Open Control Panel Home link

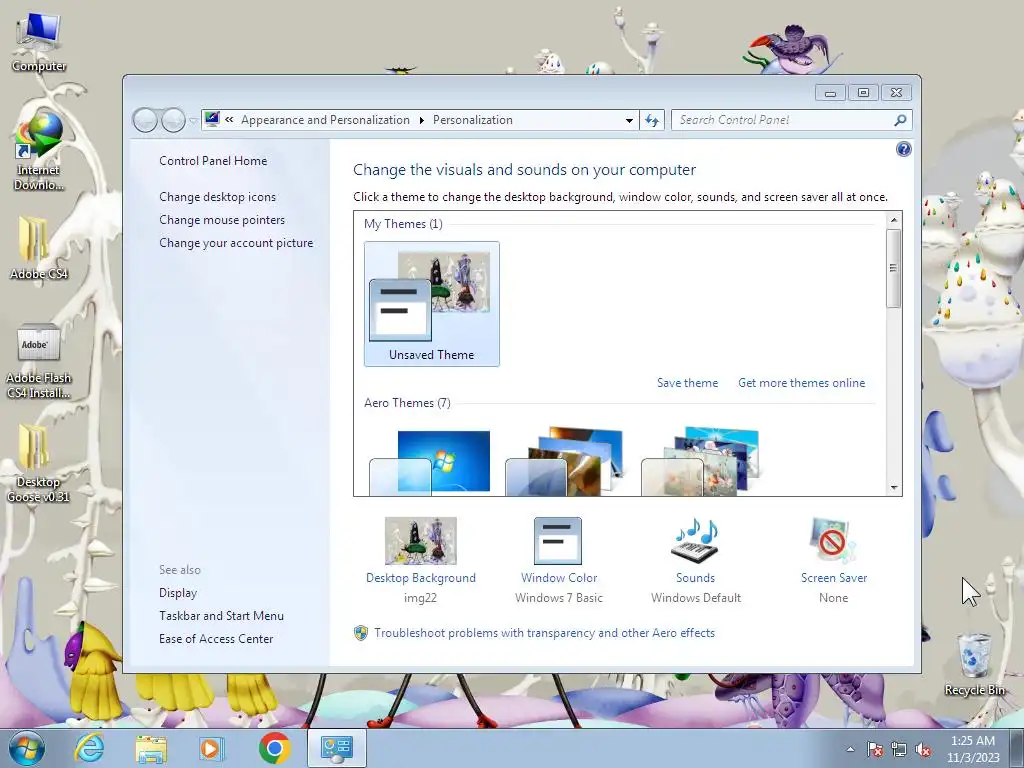tap(213, 161)
